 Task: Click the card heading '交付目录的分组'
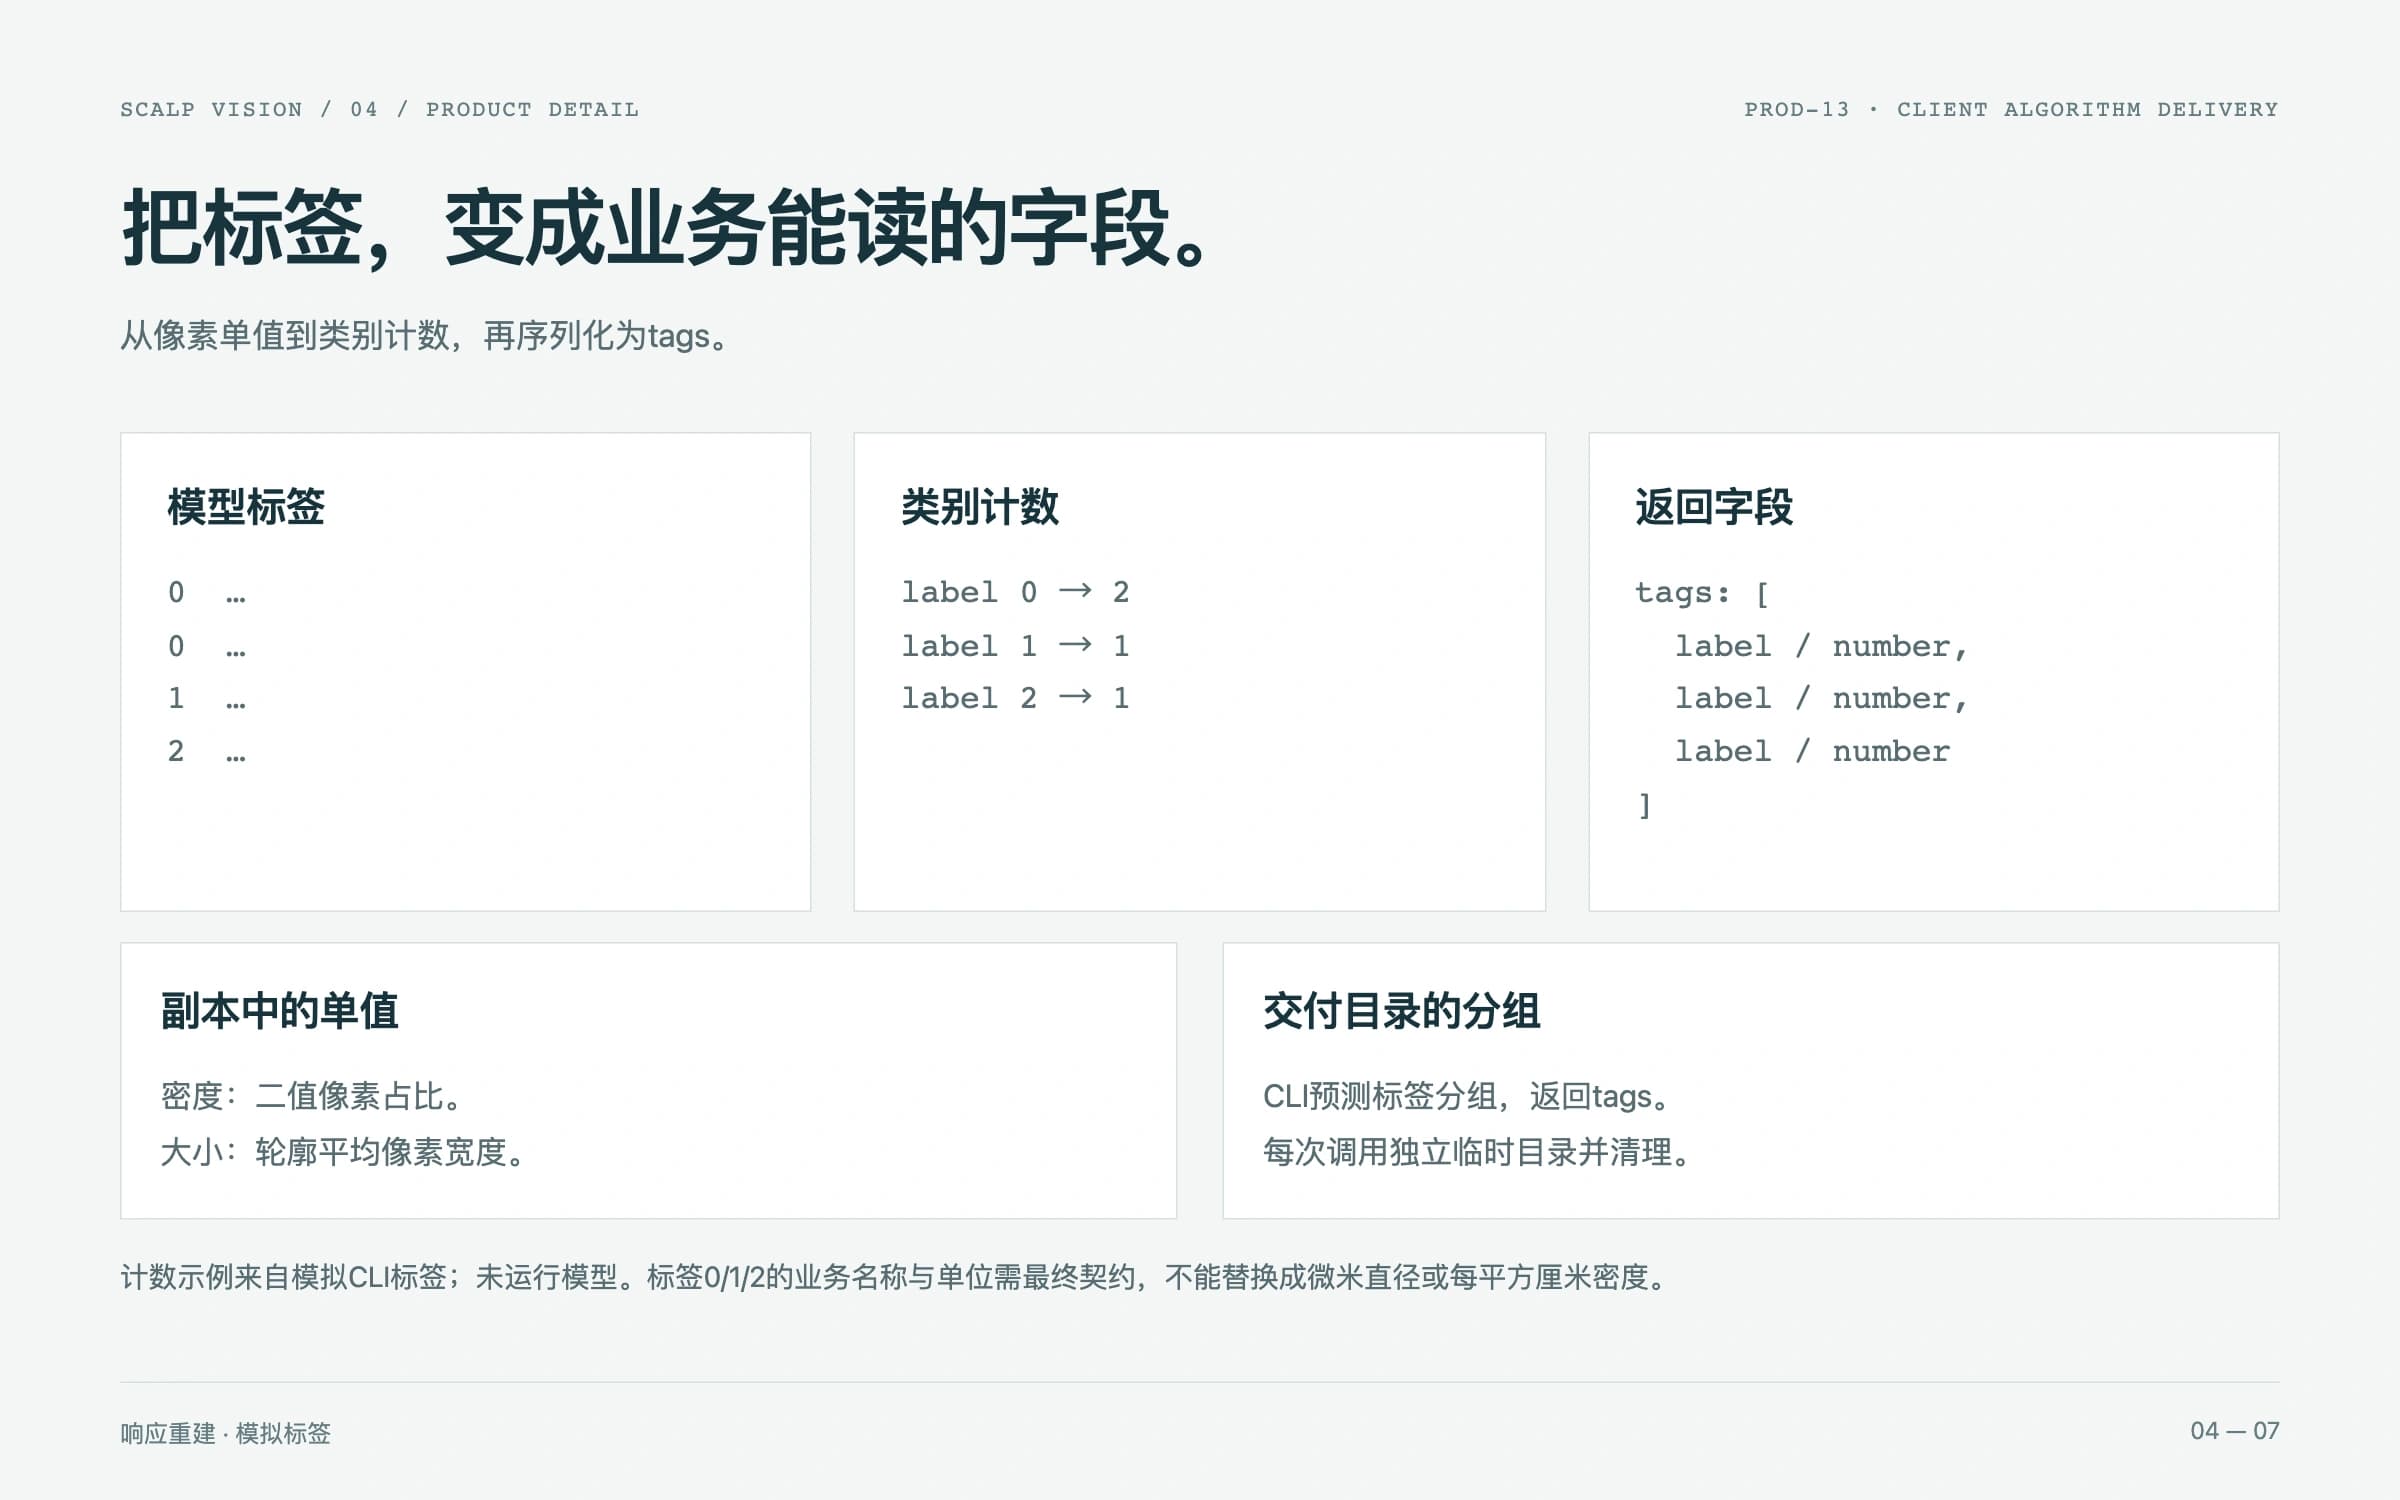pos(1401,1011)
